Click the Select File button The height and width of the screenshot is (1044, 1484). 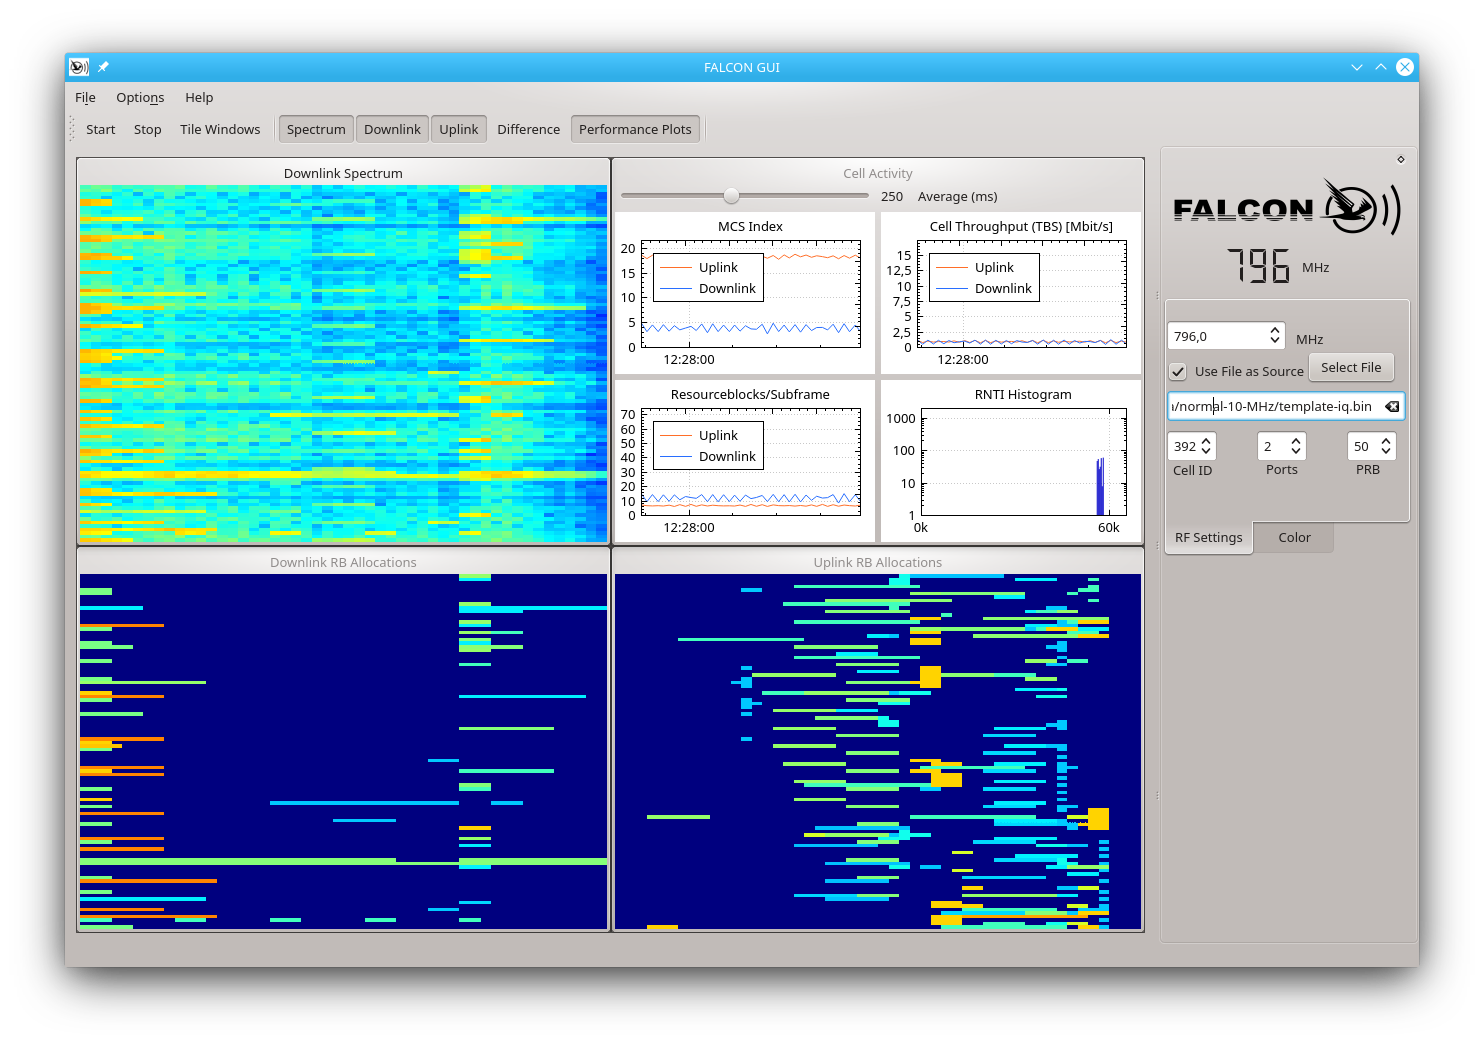(1351, 367)
